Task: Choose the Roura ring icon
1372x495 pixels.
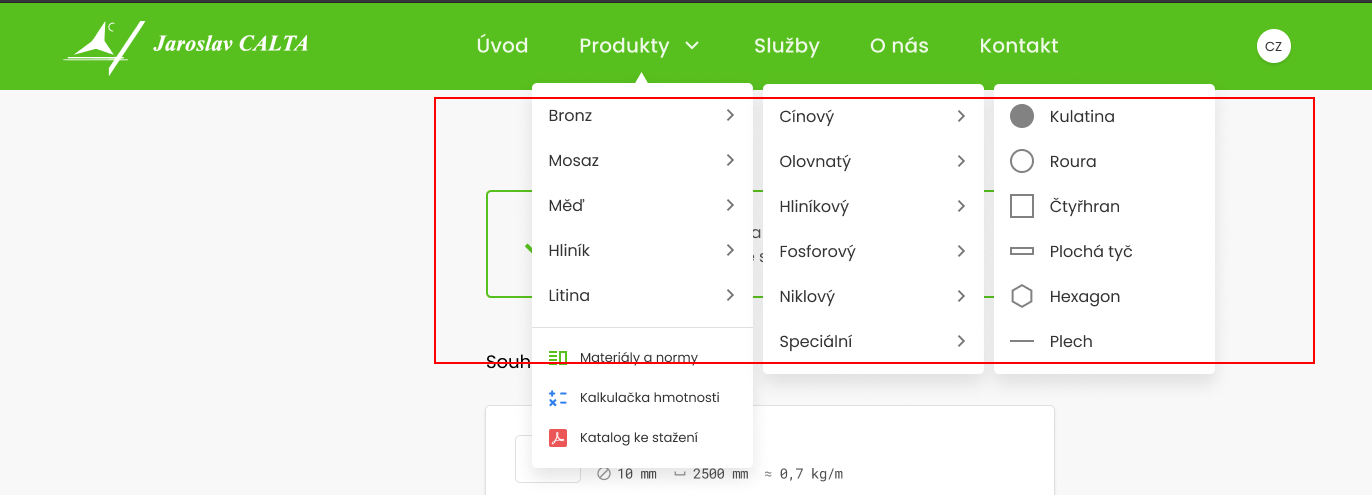Action: pos(1021,161)
